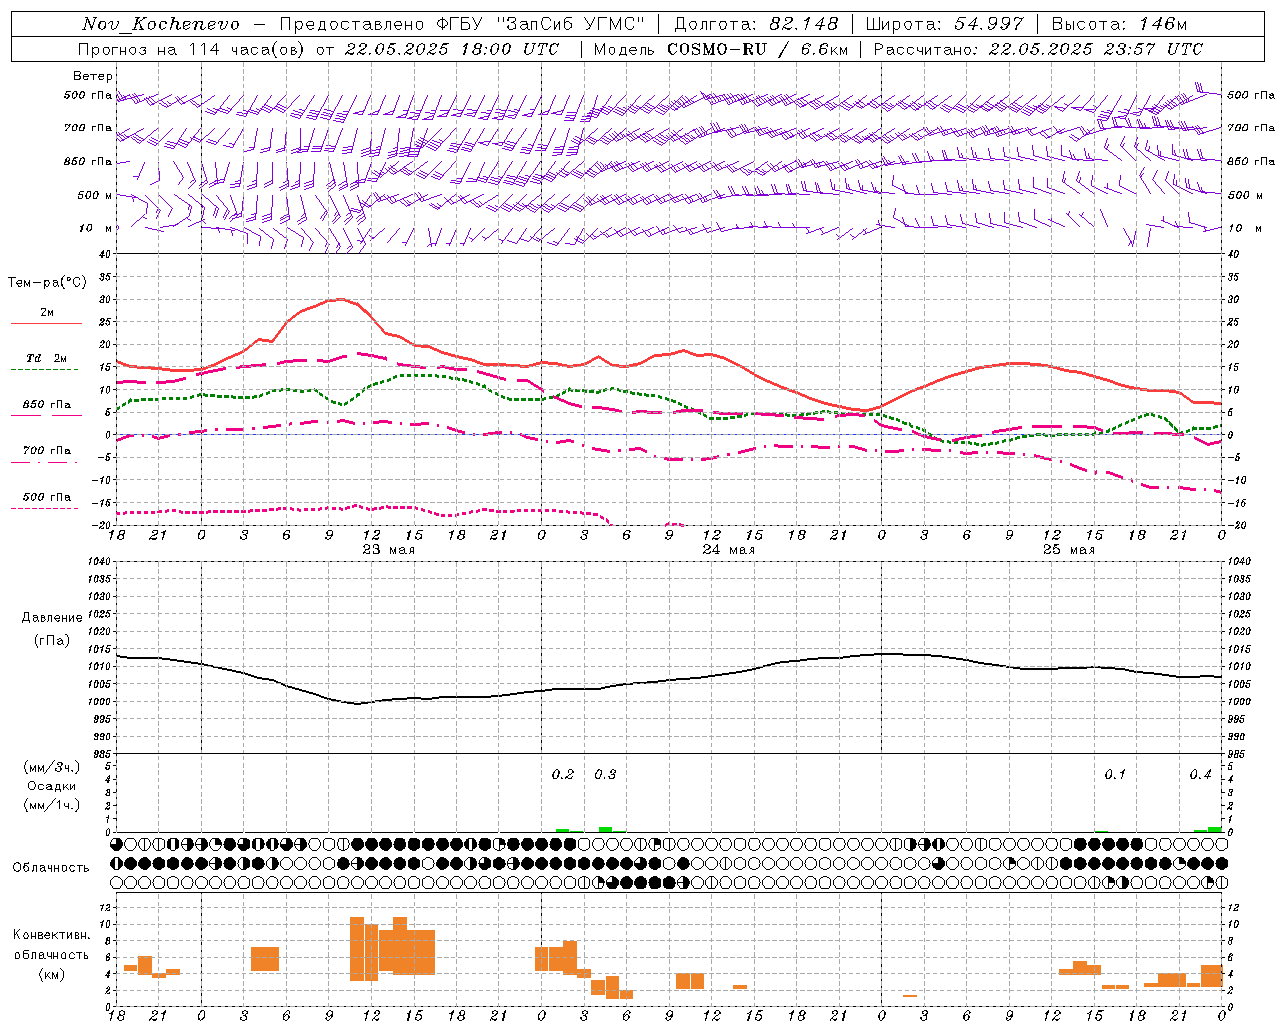
Task: Click the Широта: 54.997 value
Action: (x=944, y=24)
